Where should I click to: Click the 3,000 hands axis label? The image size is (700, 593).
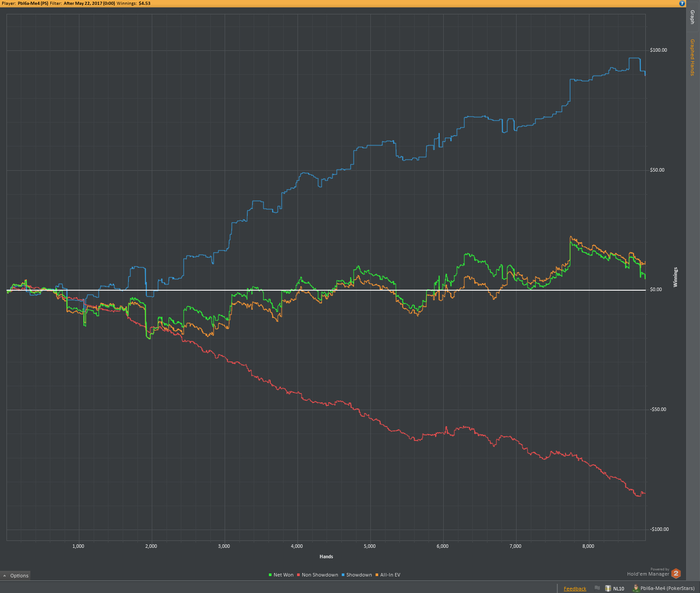coord(224,546)
